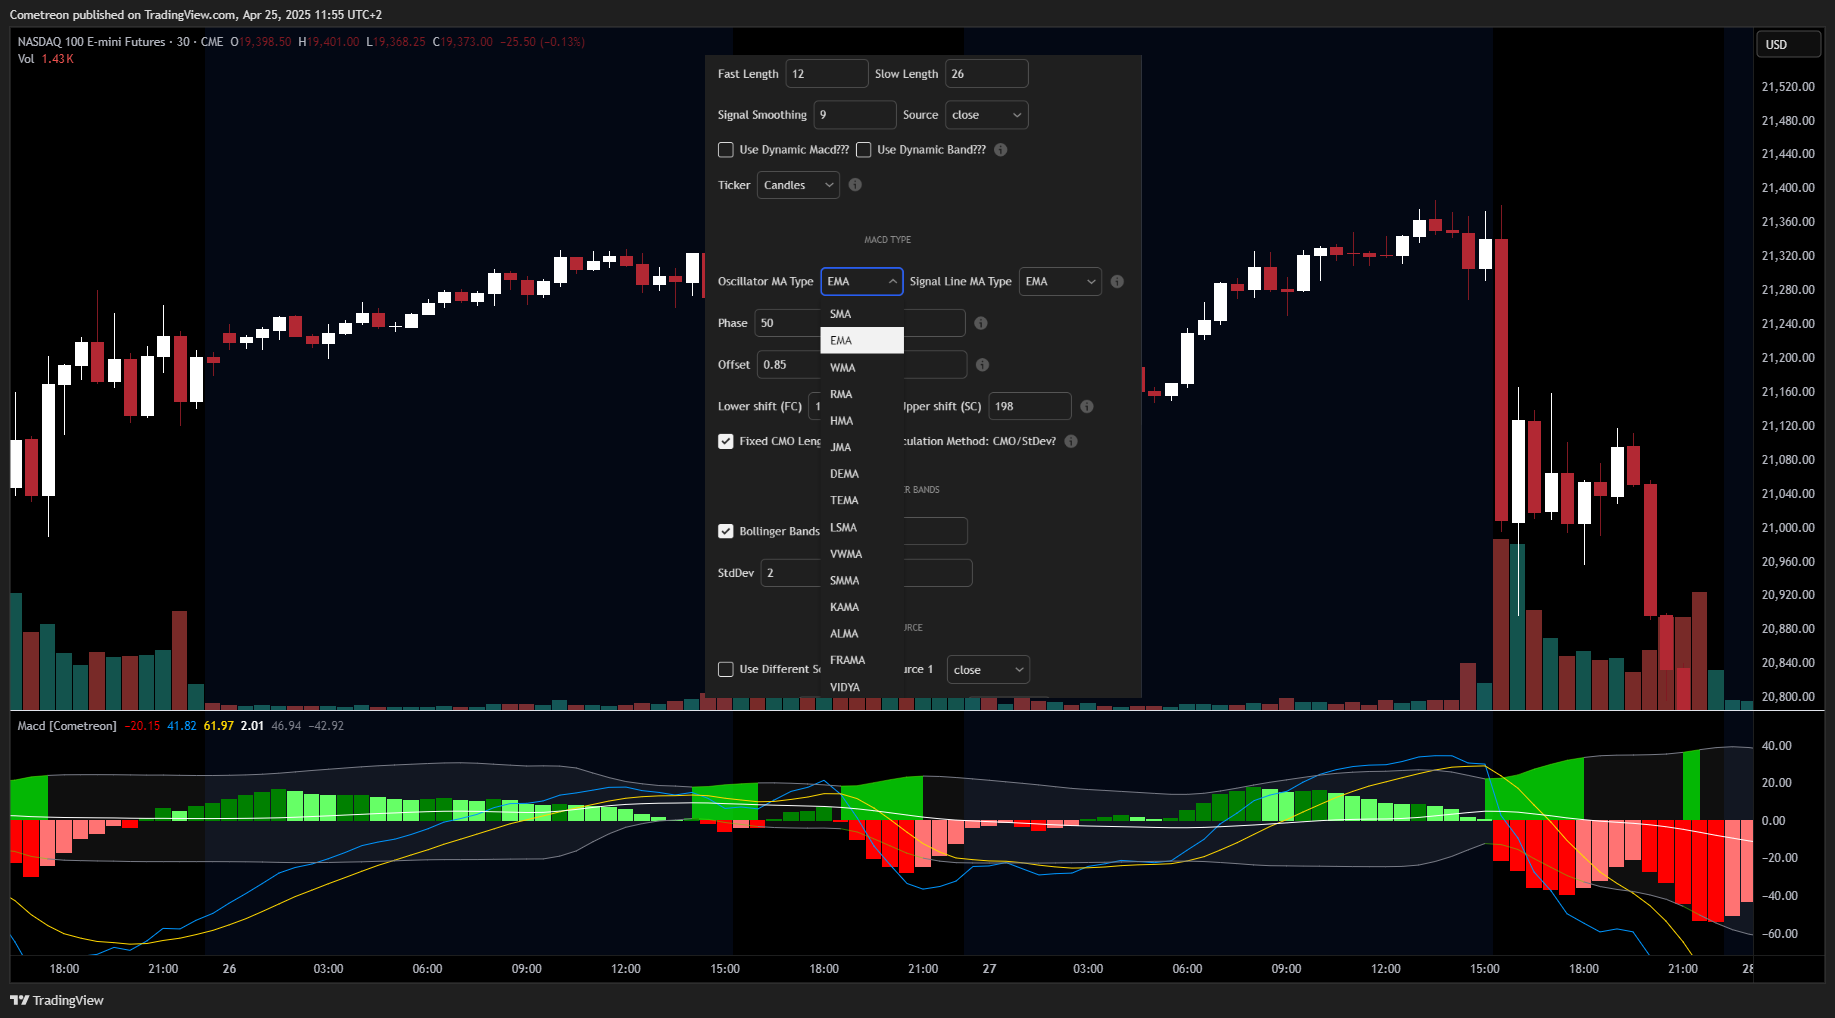Open Source close dropdown at top
The height and width of the screenshot is (1018, 1835).
coord(987,115)
